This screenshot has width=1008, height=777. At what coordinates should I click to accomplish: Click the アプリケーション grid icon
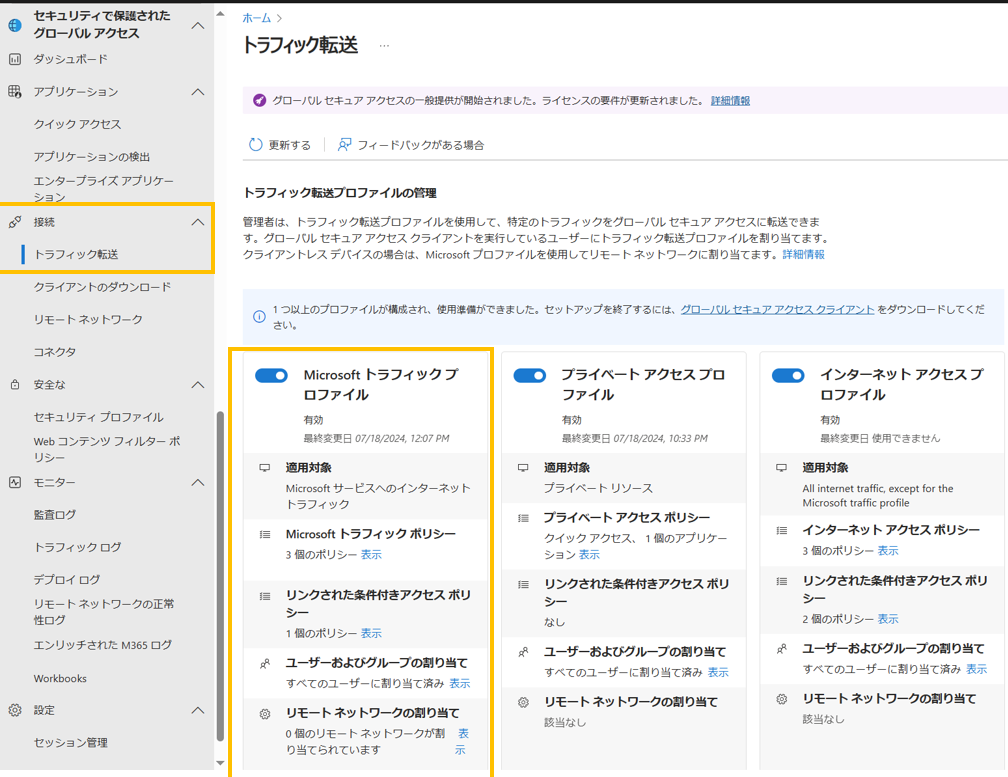point(15,91)
